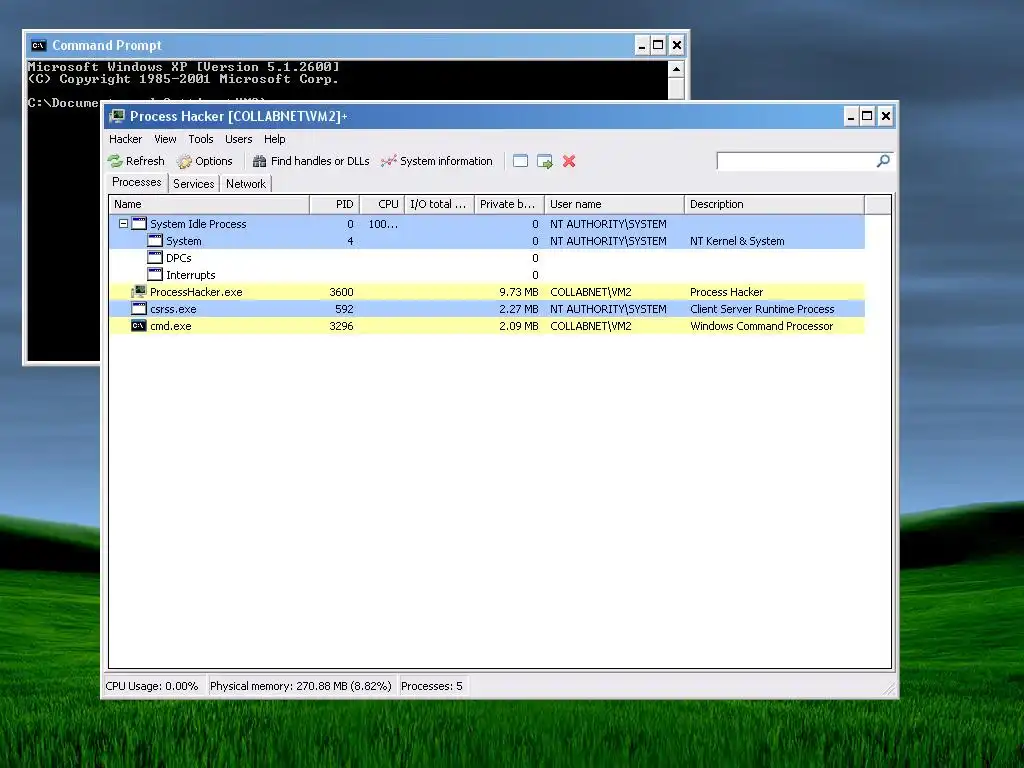Click PID 592 cell

[344, 309]
